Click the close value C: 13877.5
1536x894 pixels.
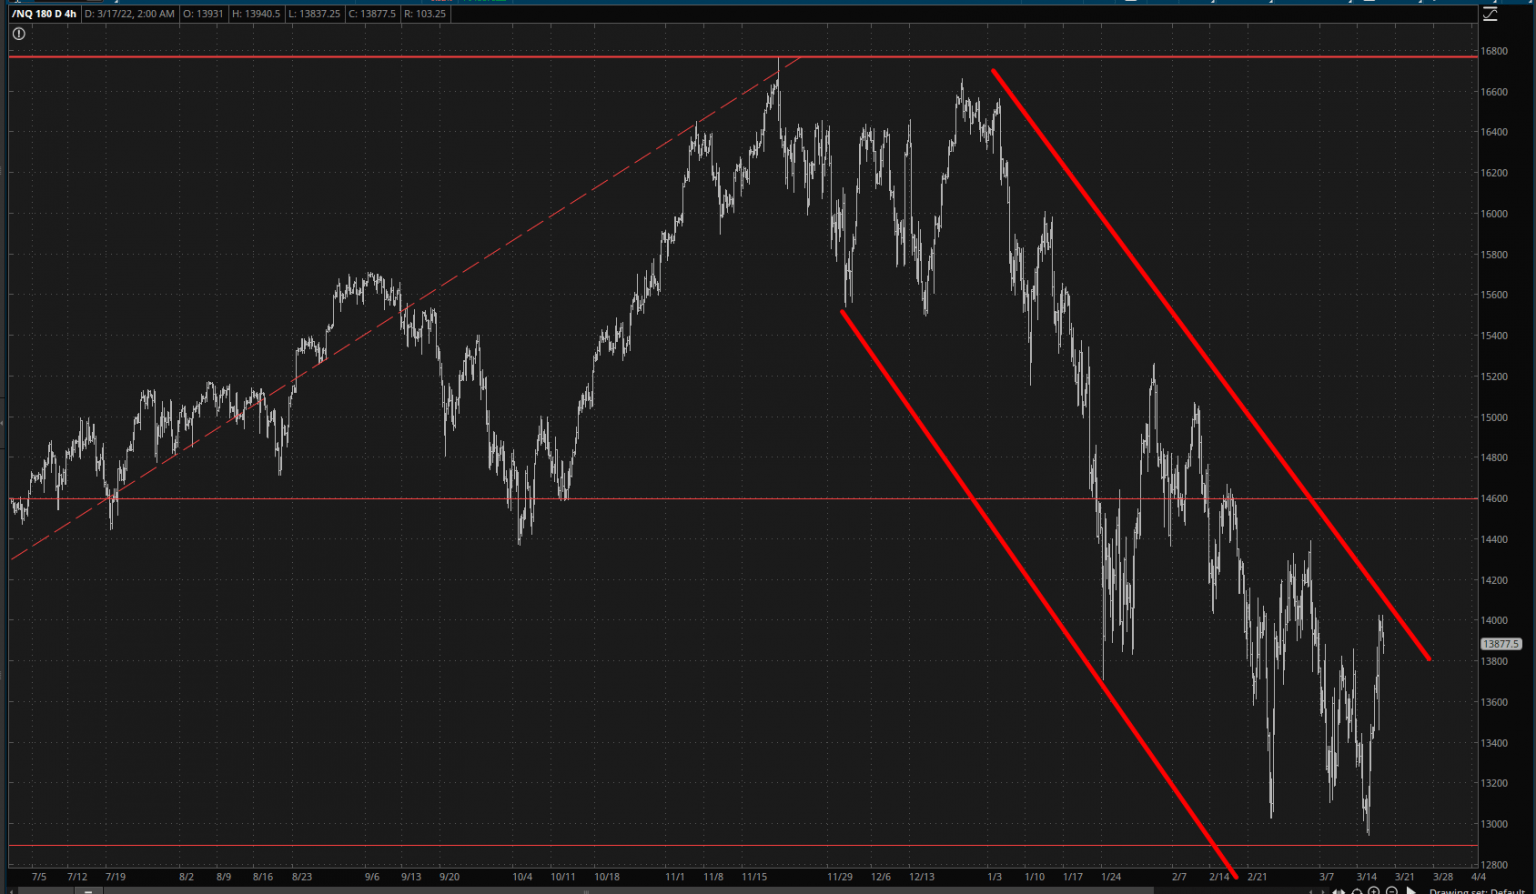(x=372, y=14)
